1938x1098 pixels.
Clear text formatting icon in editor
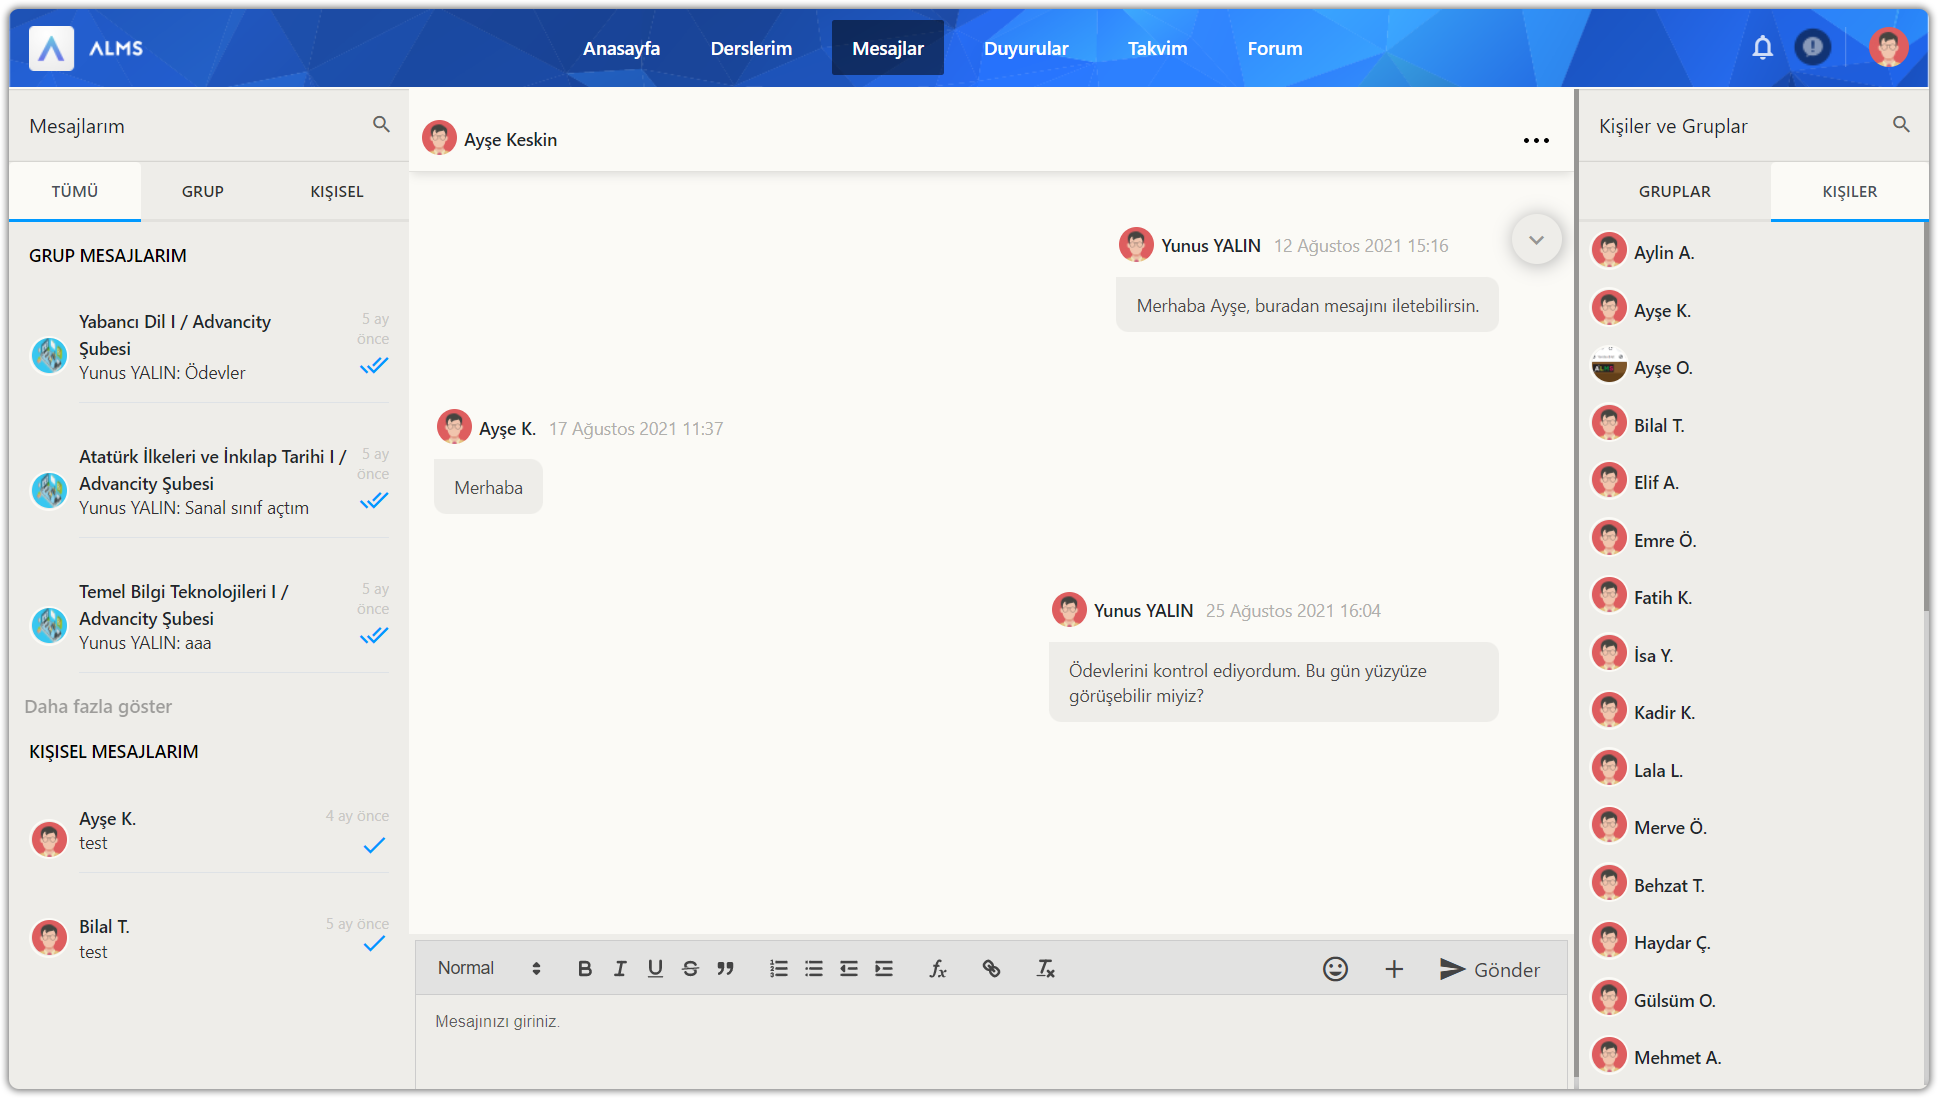click(1045, 969)
